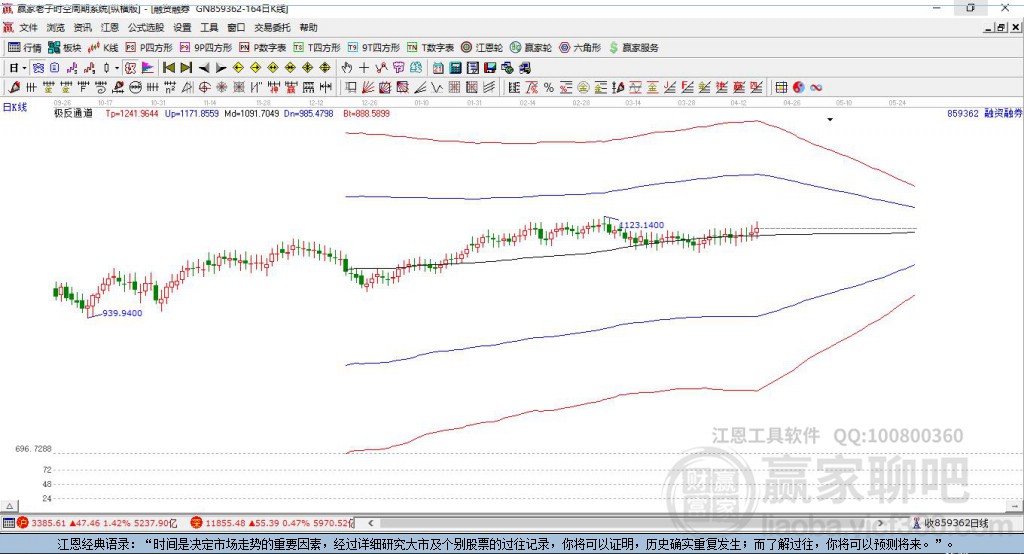
Task: Open the T数字表 tool
Action: 430,48
